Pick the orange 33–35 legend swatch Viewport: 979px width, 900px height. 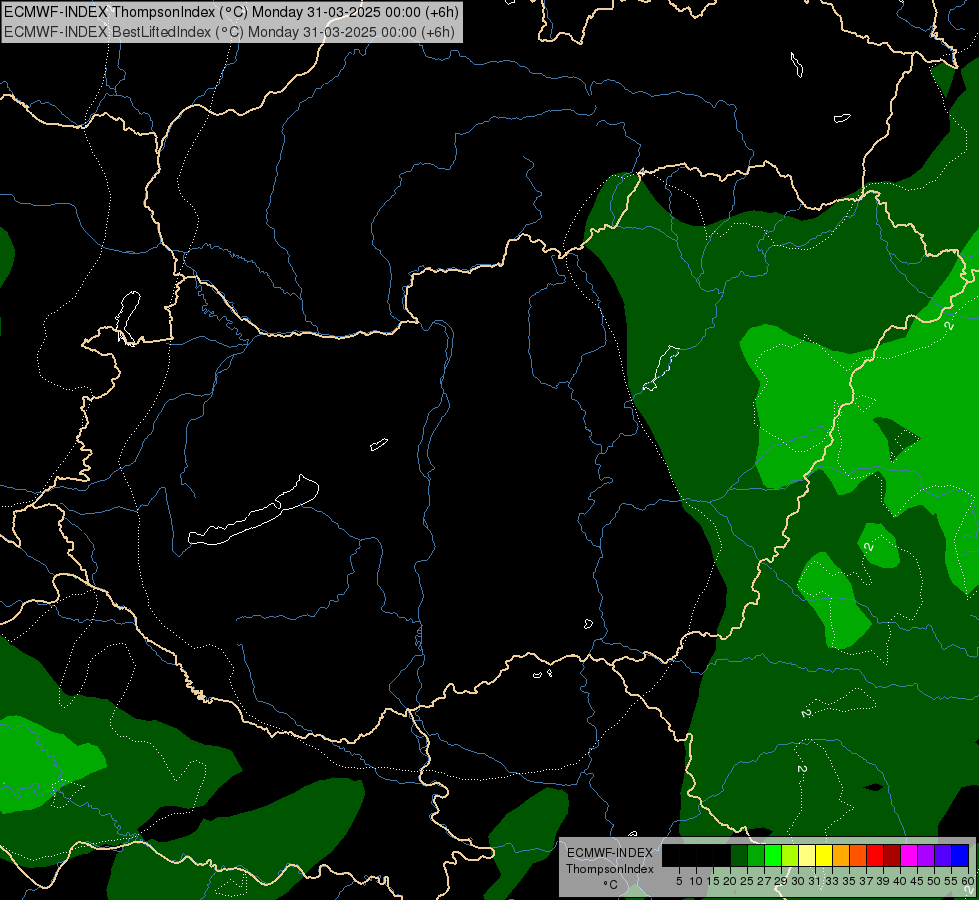[x=841, y=855]
